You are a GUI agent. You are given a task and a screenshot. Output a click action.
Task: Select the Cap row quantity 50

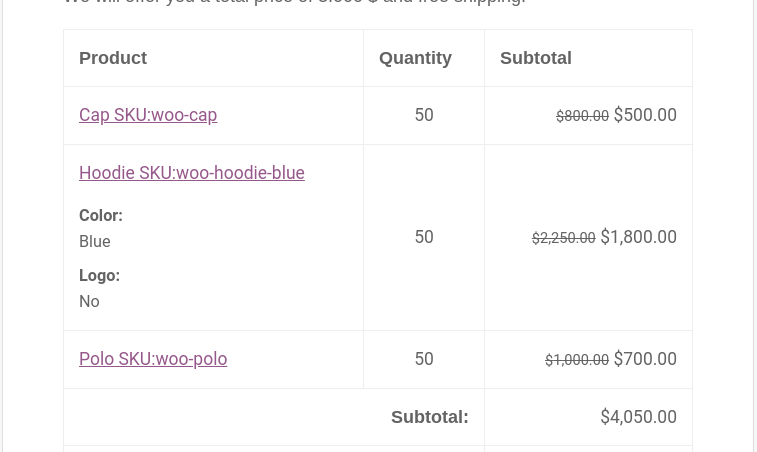tap(424, 115)
